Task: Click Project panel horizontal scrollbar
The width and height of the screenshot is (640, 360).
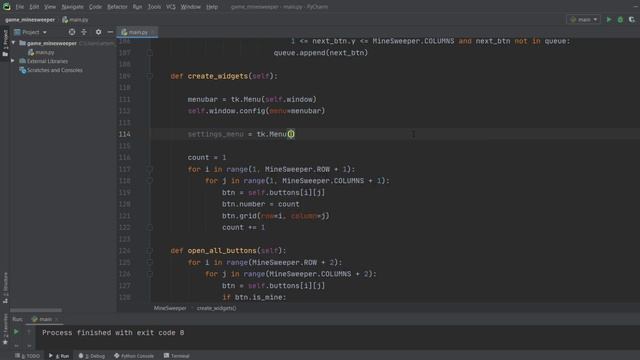Action: pos(36,310)
